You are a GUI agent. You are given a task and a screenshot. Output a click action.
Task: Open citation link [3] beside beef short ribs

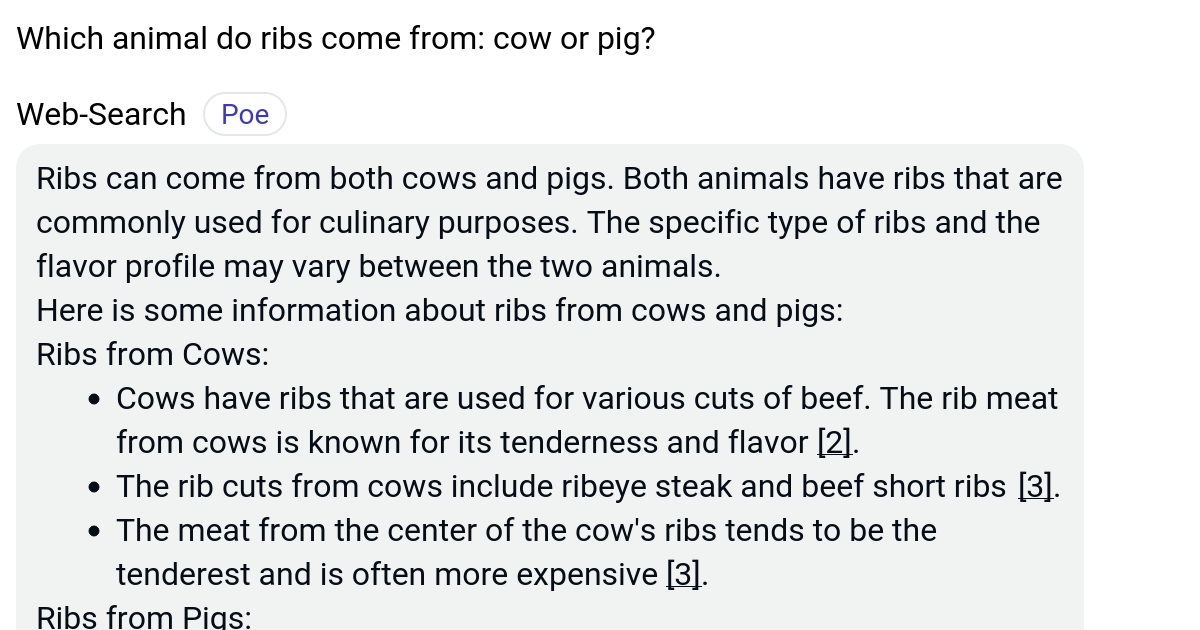coord(1034,486)
